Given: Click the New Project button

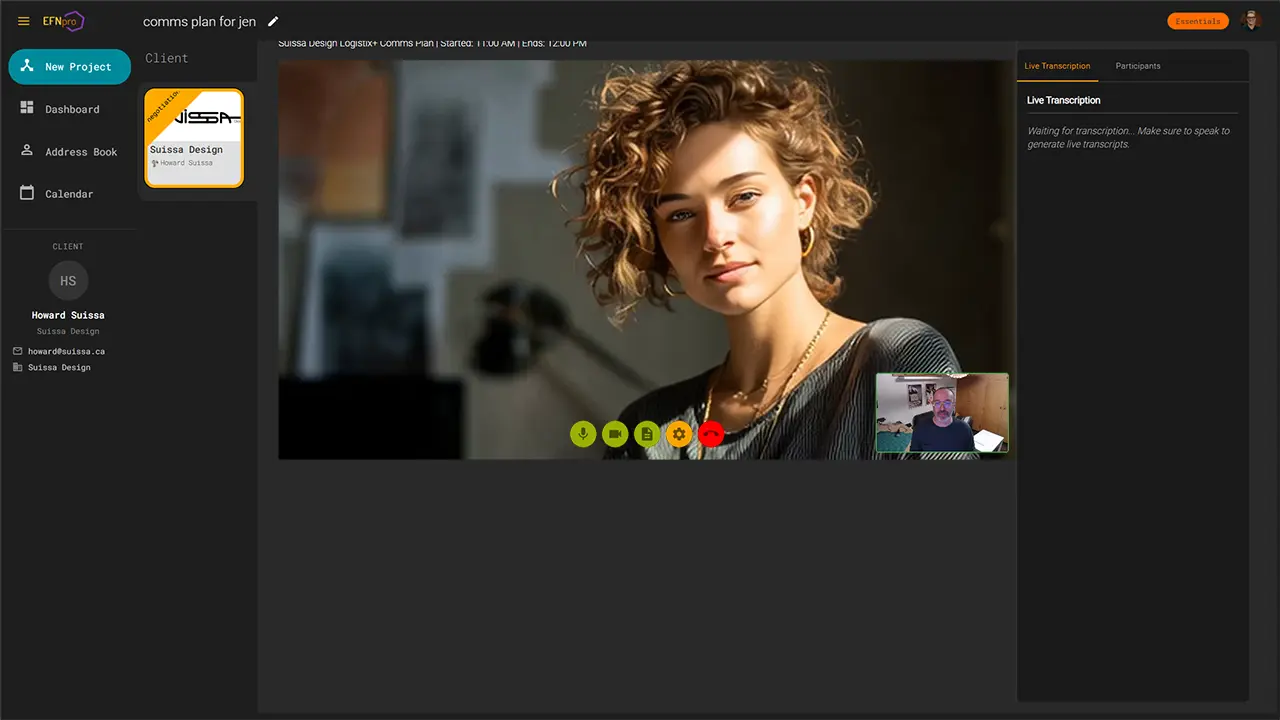Looking at the screenshot, I should click(x=69, y=67).
